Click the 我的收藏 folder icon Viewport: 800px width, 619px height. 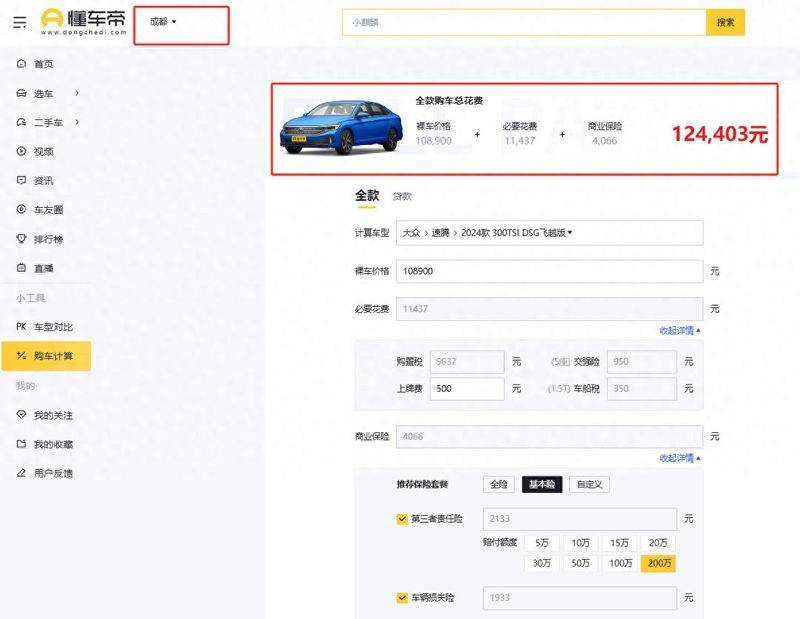(21, 444)
